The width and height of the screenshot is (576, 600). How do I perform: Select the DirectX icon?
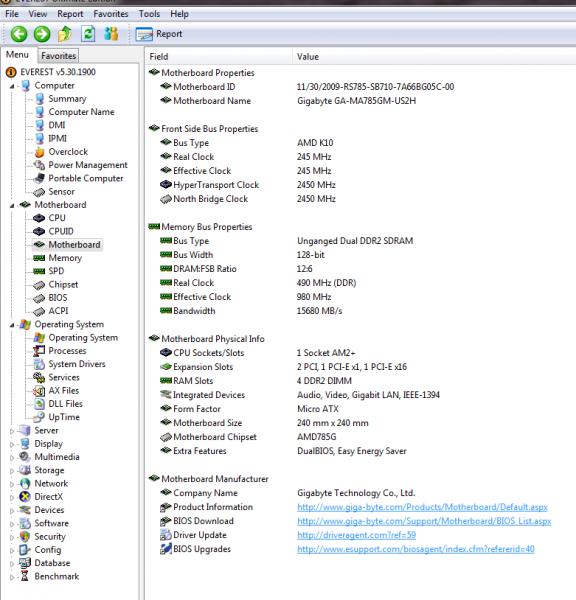pos(25,497)
